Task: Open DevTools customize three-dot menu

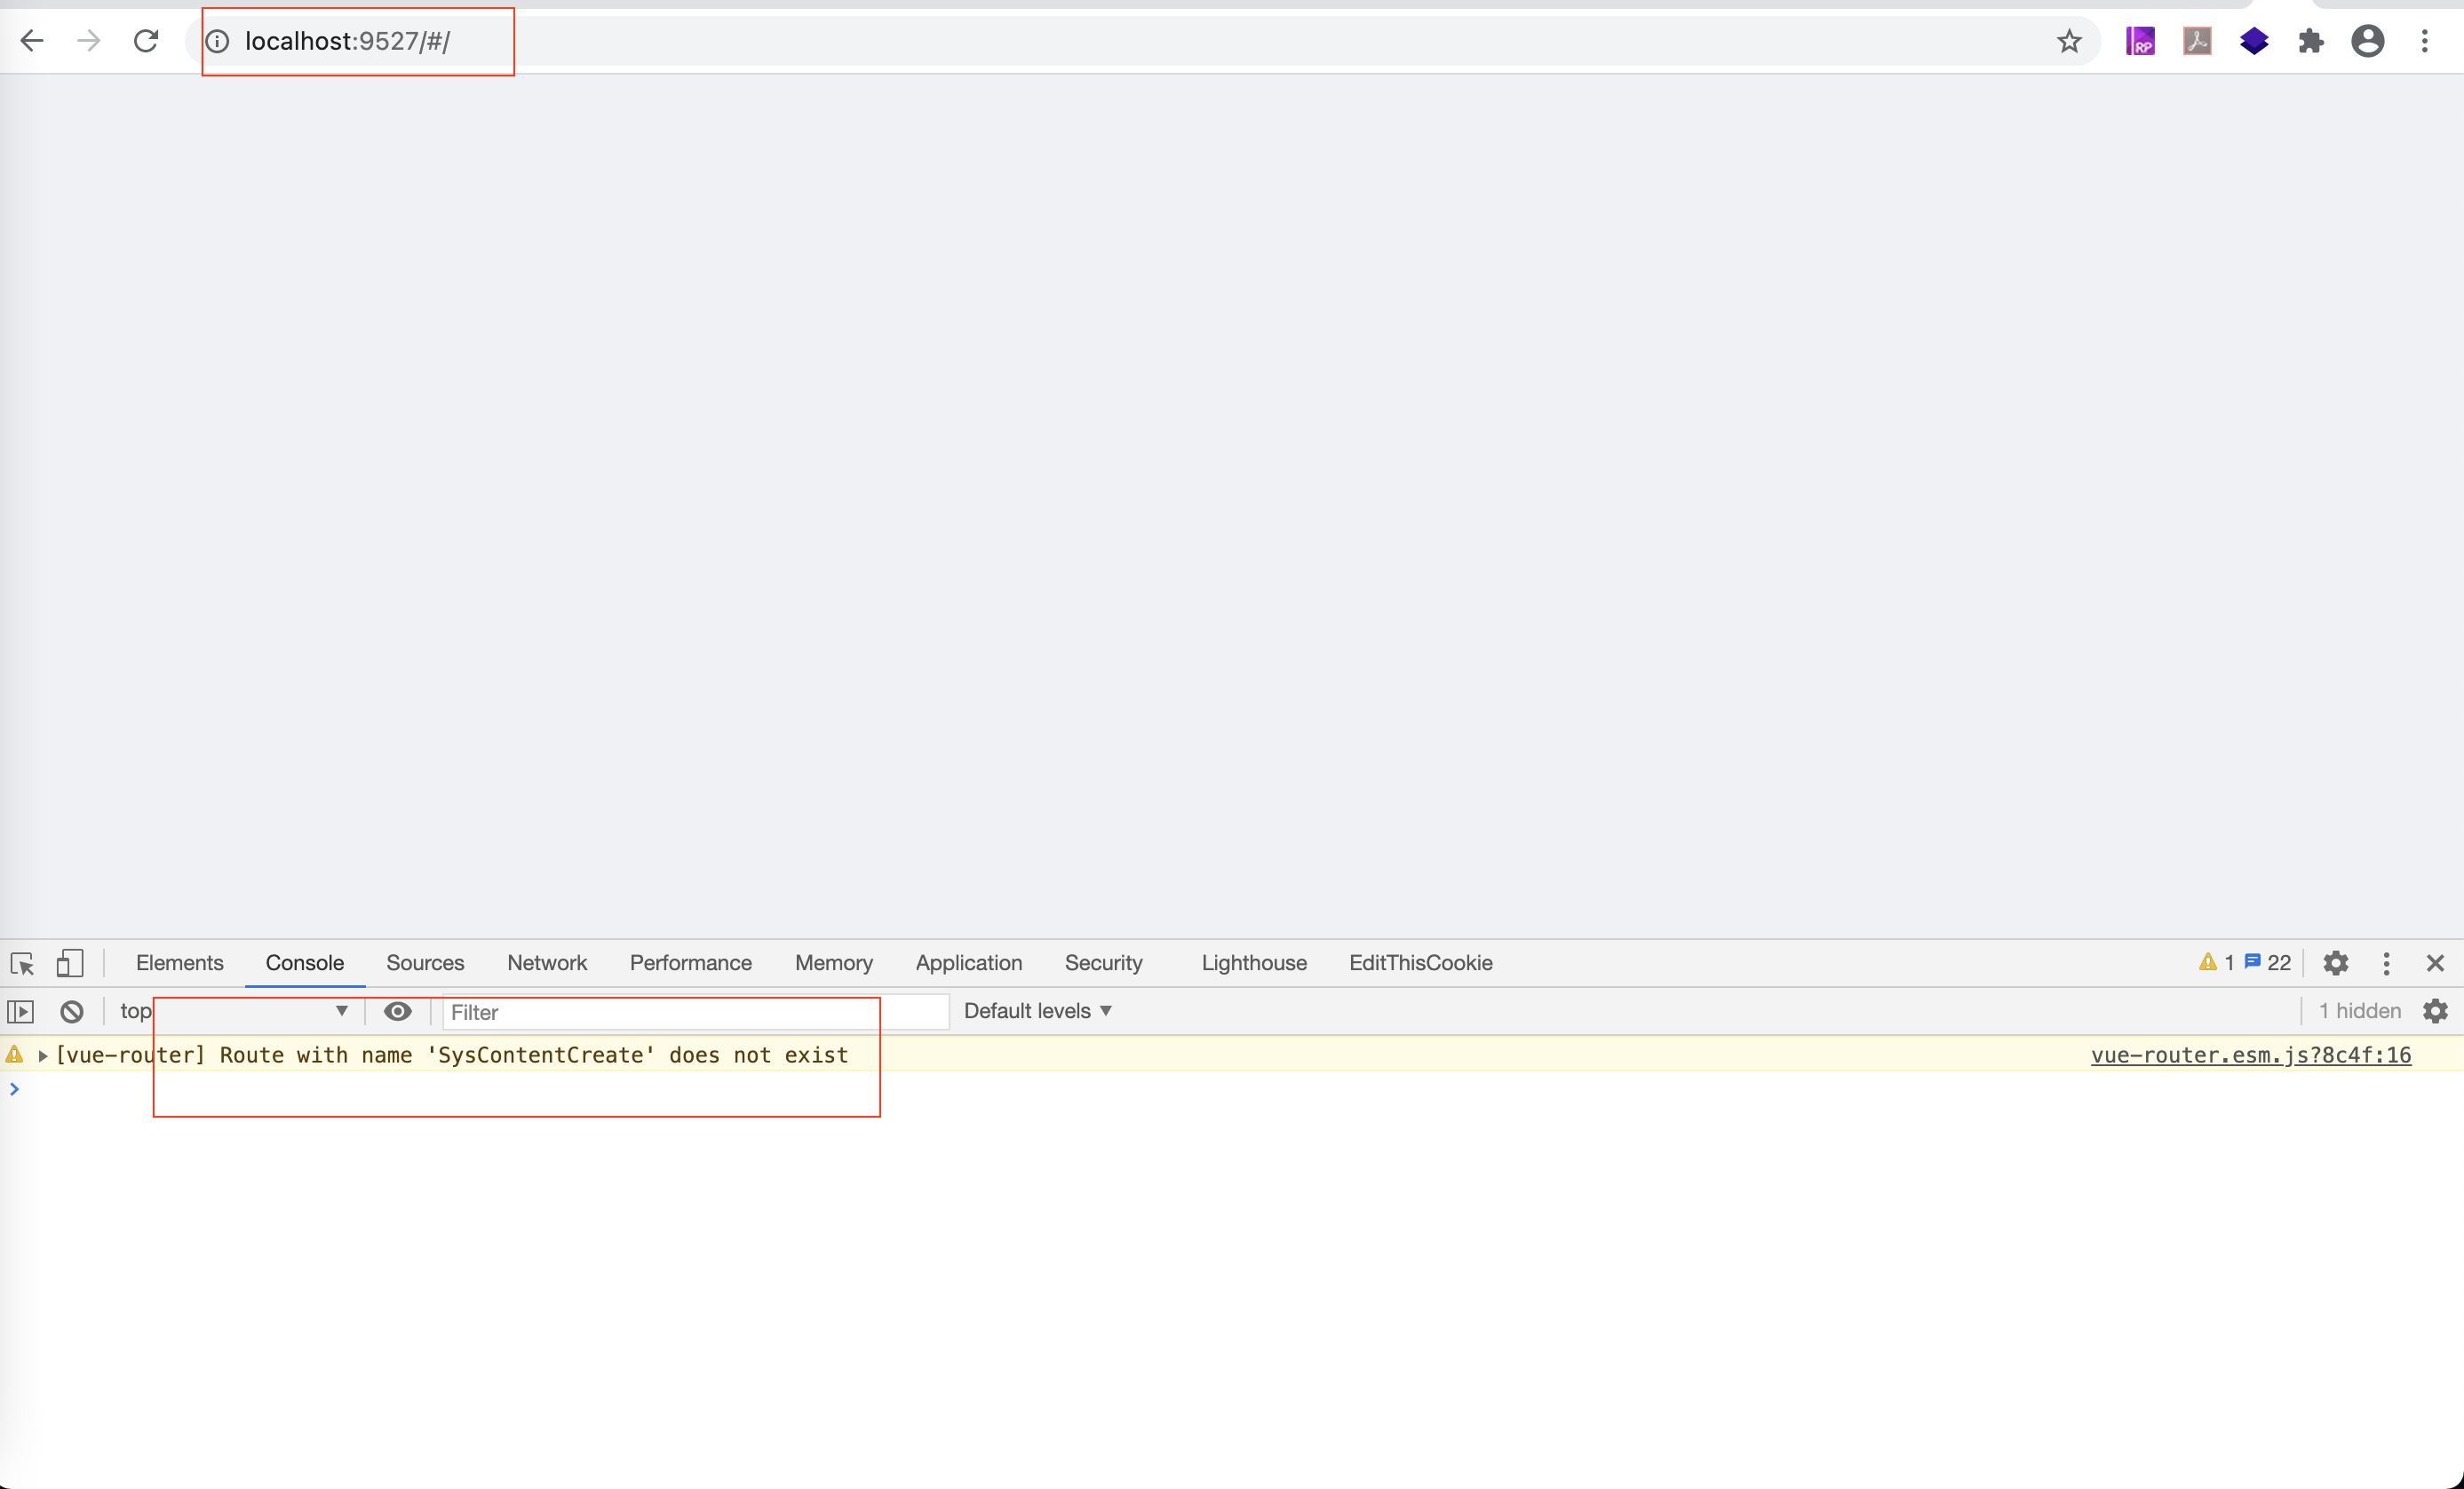Action: point(2387,963)
